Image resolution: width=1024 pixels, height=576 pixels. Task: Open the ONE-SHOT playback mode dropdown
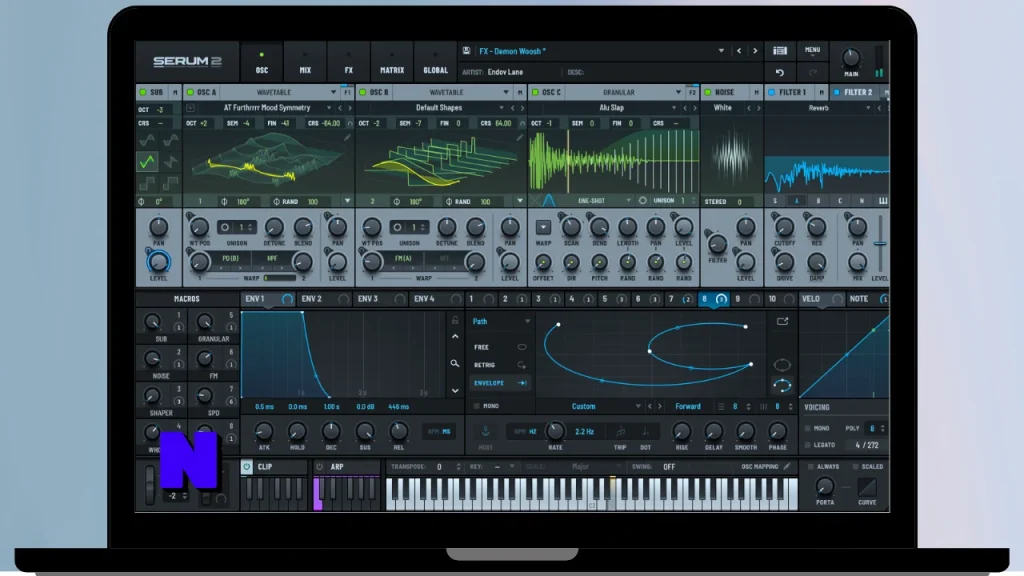[628, 200]
